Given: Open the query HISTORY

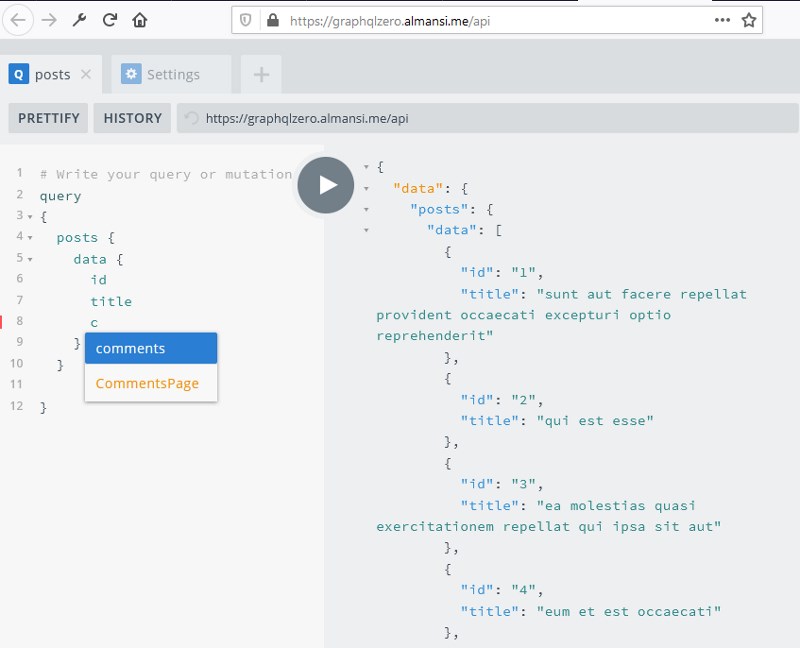Looking at the screenshot, I should (x=132, y=118).
